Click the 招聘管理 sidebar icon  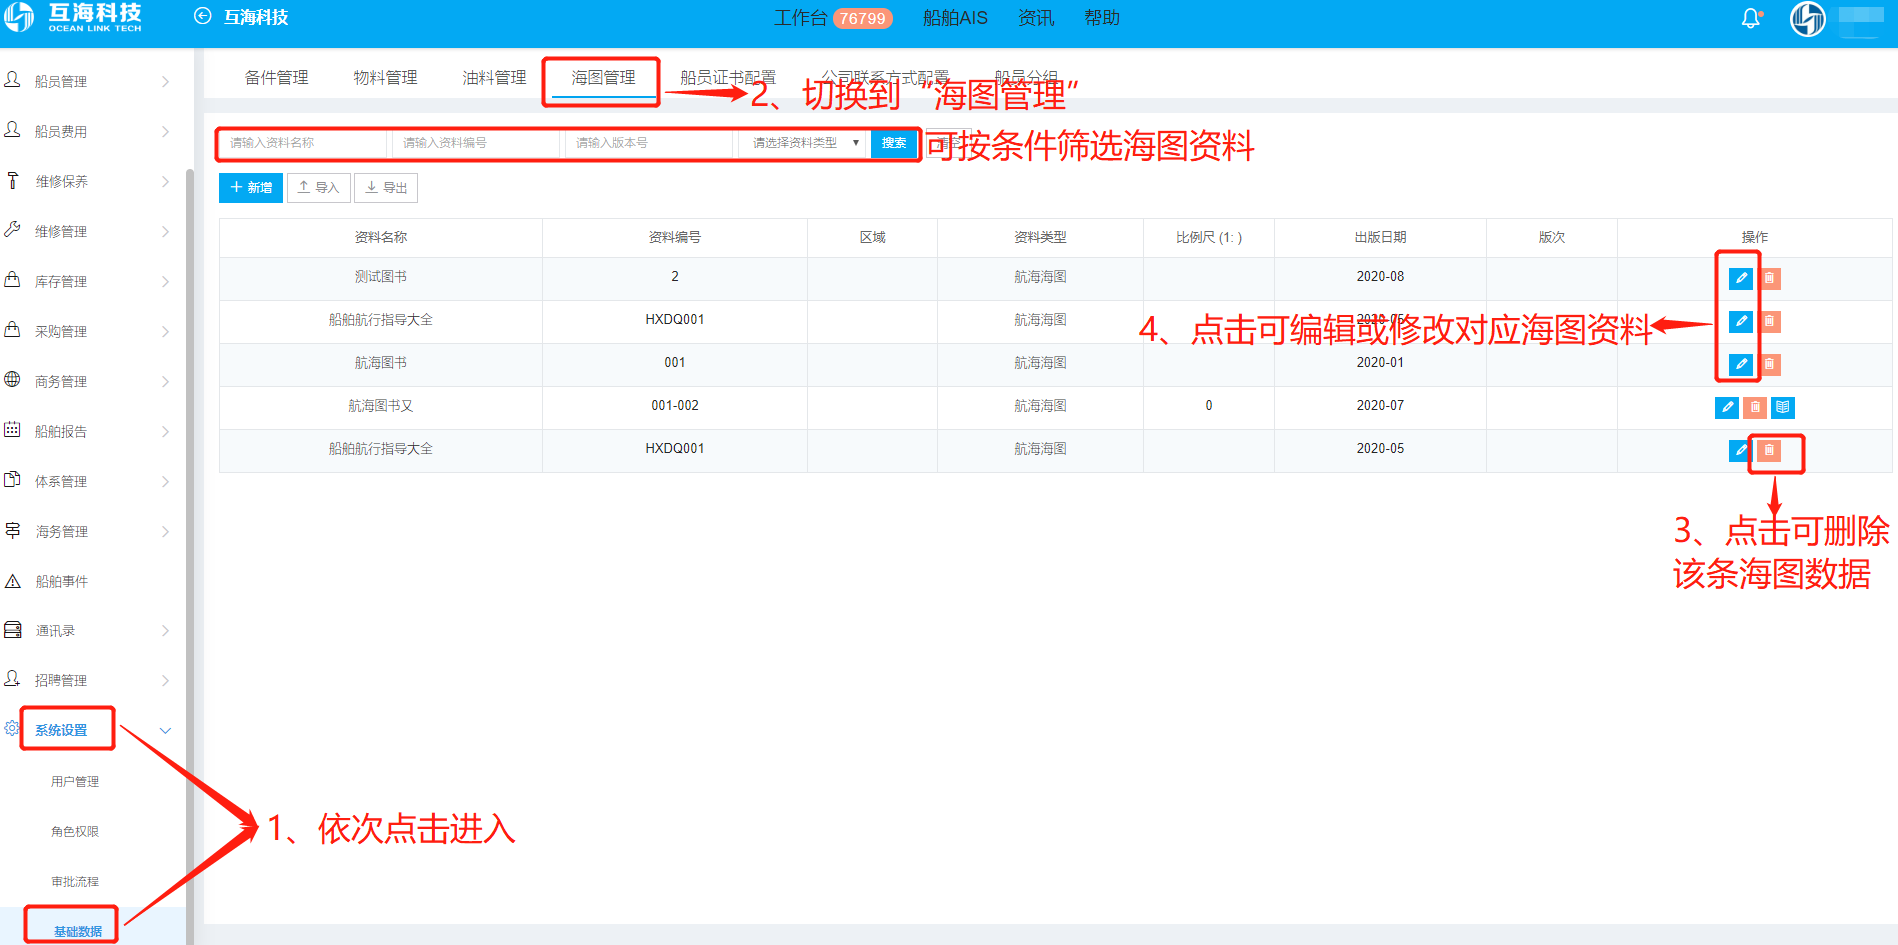(13, 679)
